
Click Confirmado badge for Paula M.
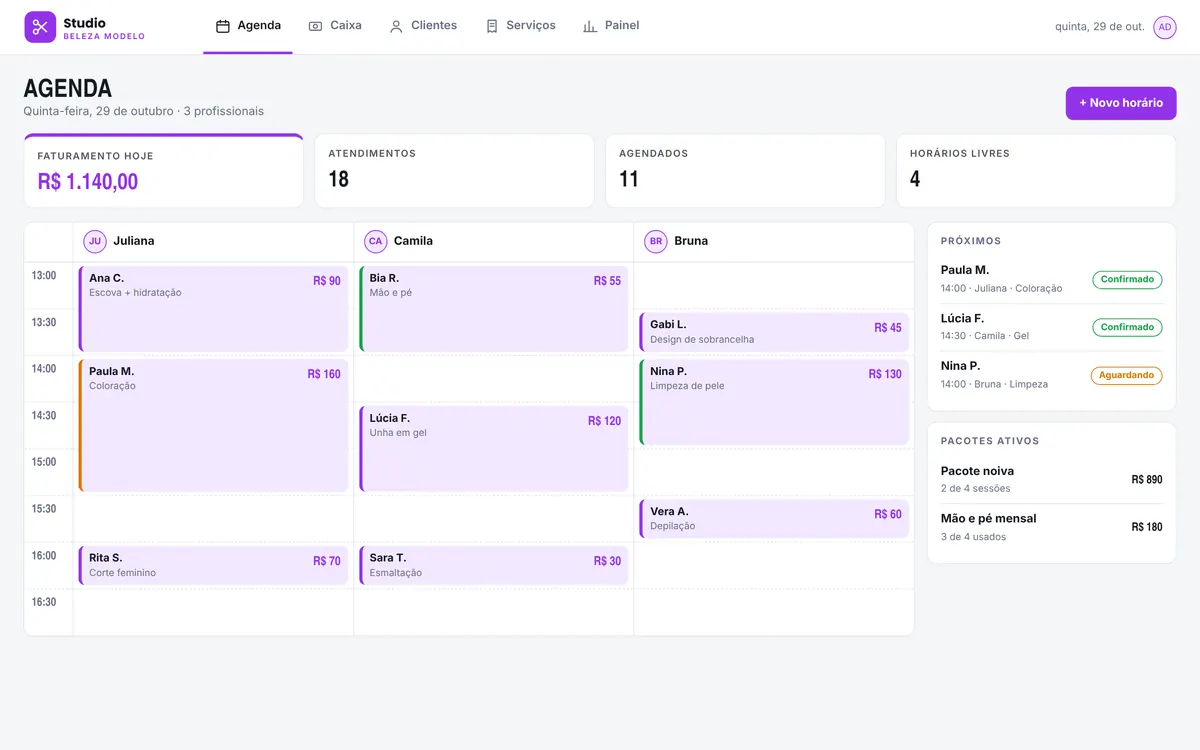[1127, 280]
